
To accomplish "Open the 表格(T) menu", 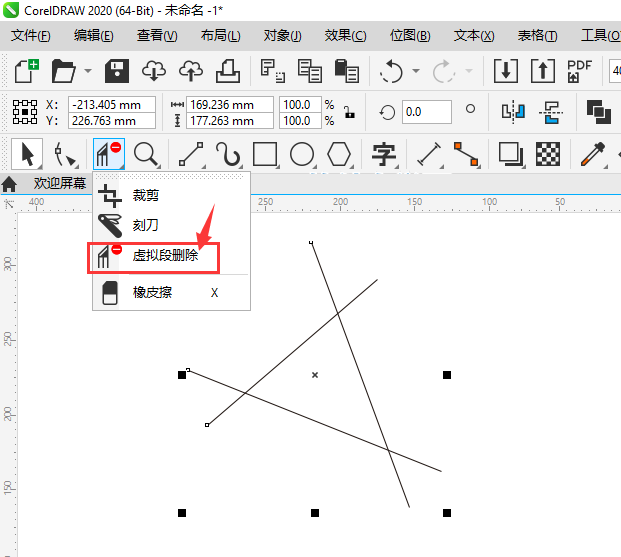I will coord(537,36).
